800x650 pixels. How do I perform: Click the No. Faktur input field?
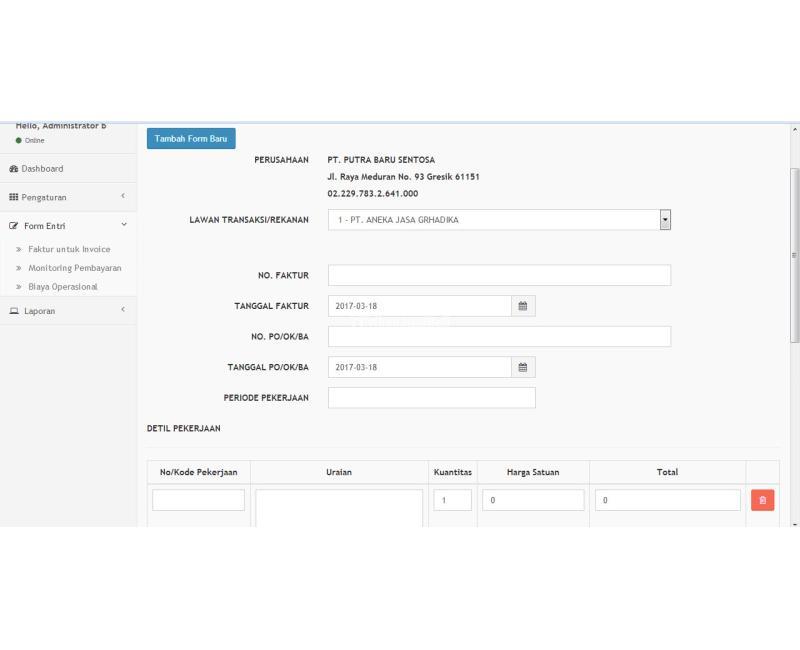(x=499, y=275)
